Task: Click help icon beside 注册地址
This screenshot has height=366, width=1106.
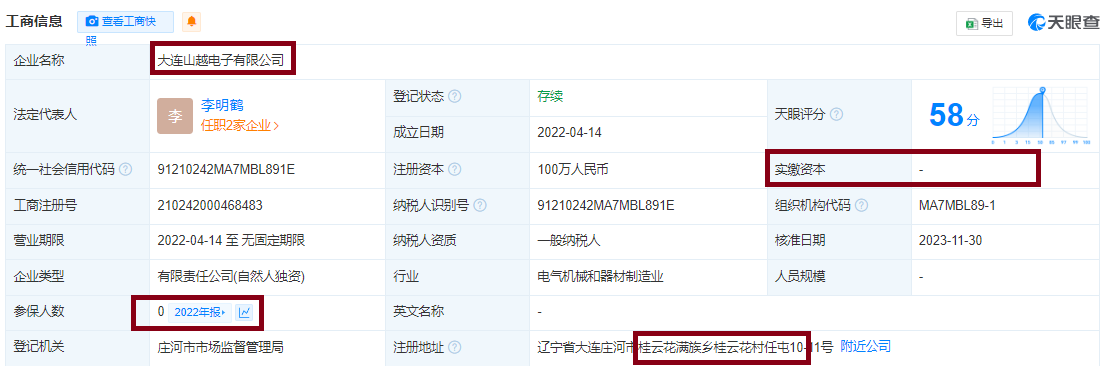Action: (x=455, y=347)
